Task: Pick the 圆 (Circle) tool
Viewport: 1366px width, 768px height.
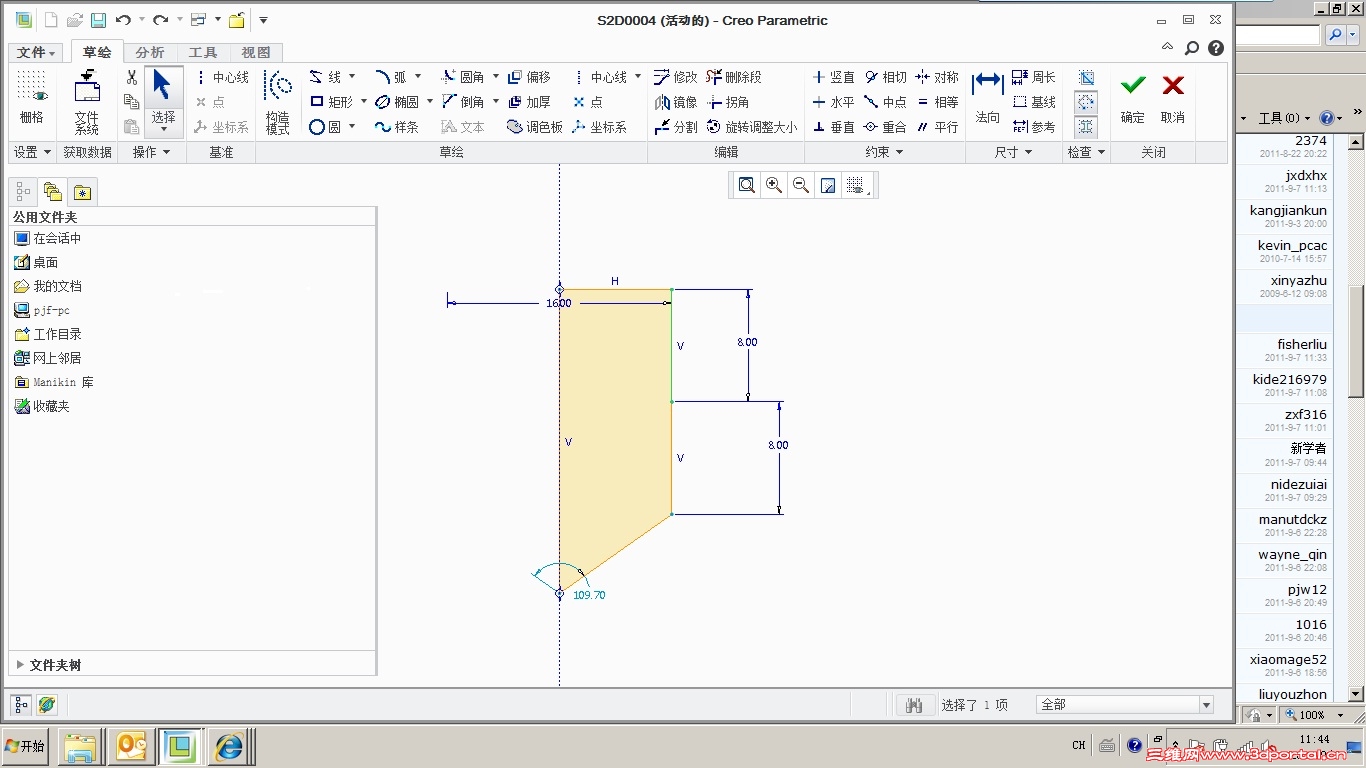Action: [x=325, y=127]
